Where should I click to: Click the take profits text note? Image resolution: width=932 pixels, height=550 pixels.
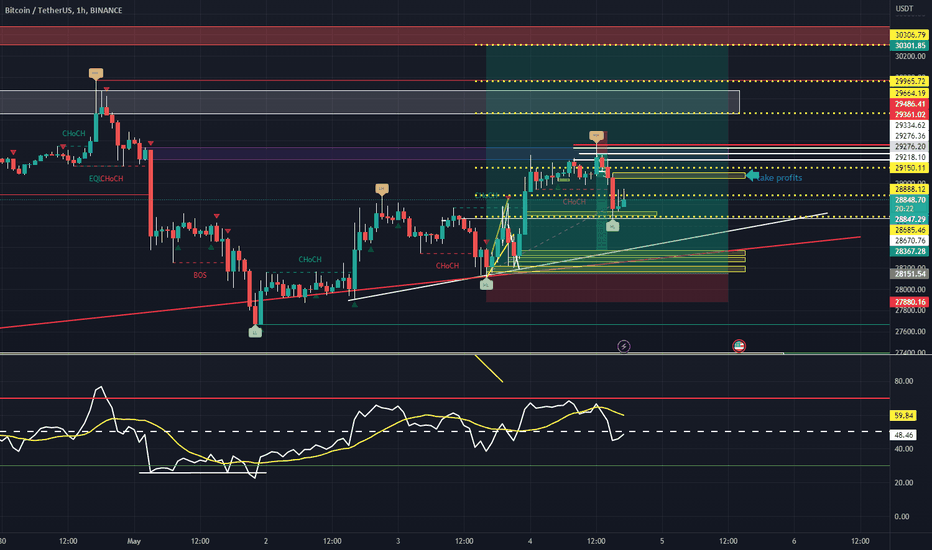point(780,178)
